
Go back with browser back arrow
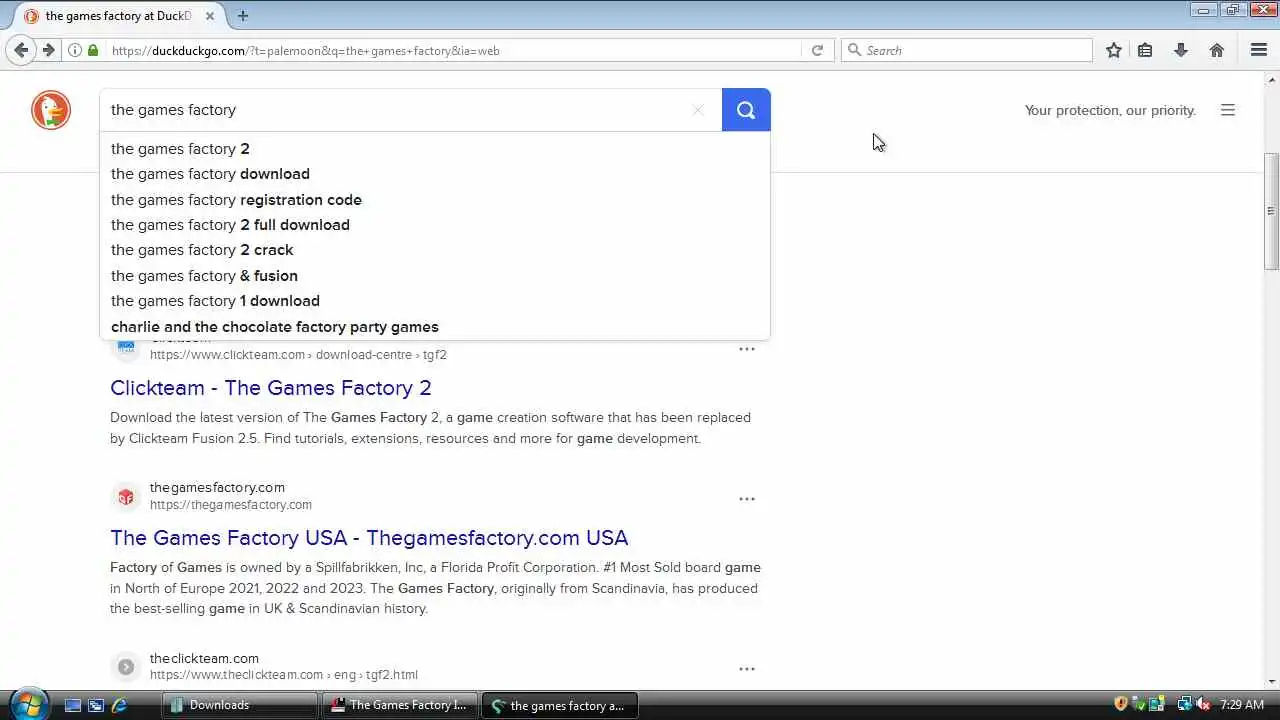click(x=21, y=50)
